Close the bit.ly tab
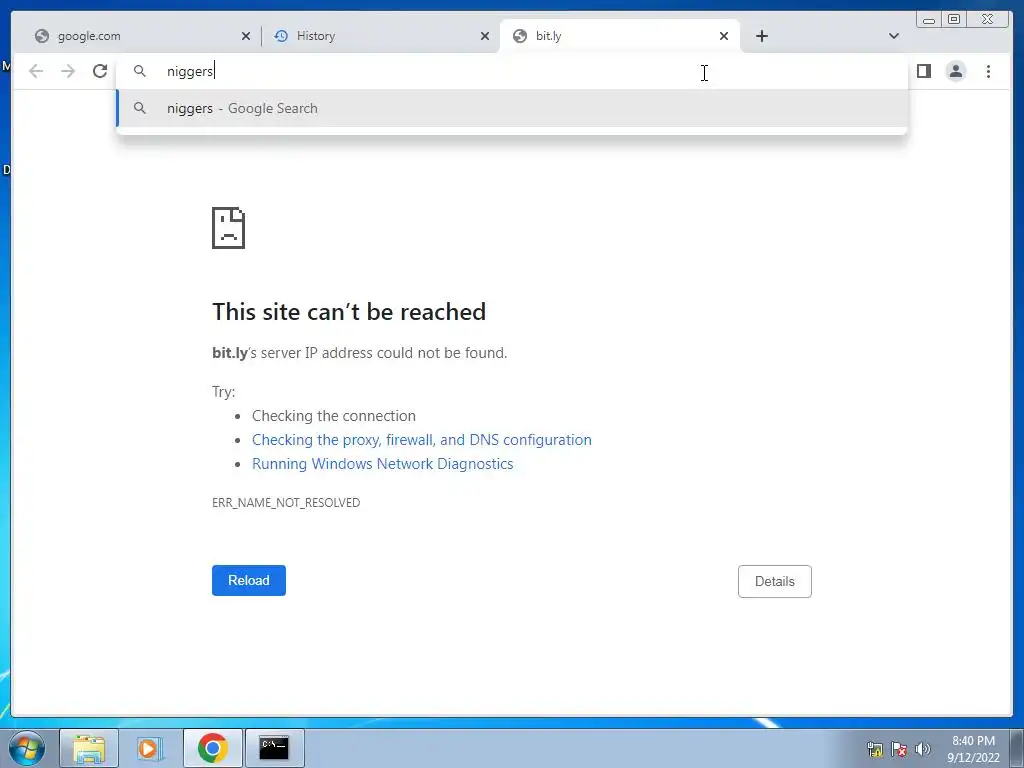 pyautogui.click(x=724, y=36)
